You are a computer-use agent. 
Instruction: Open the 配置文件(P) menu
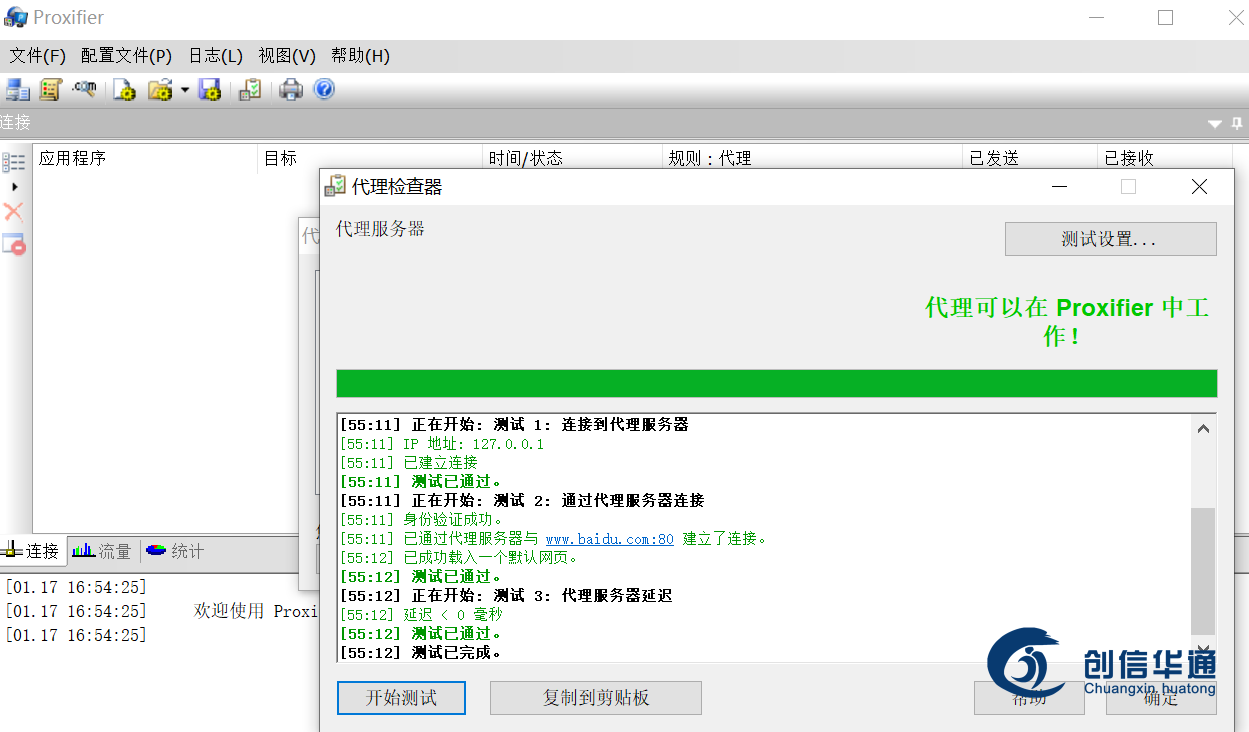tap(127, 56)
